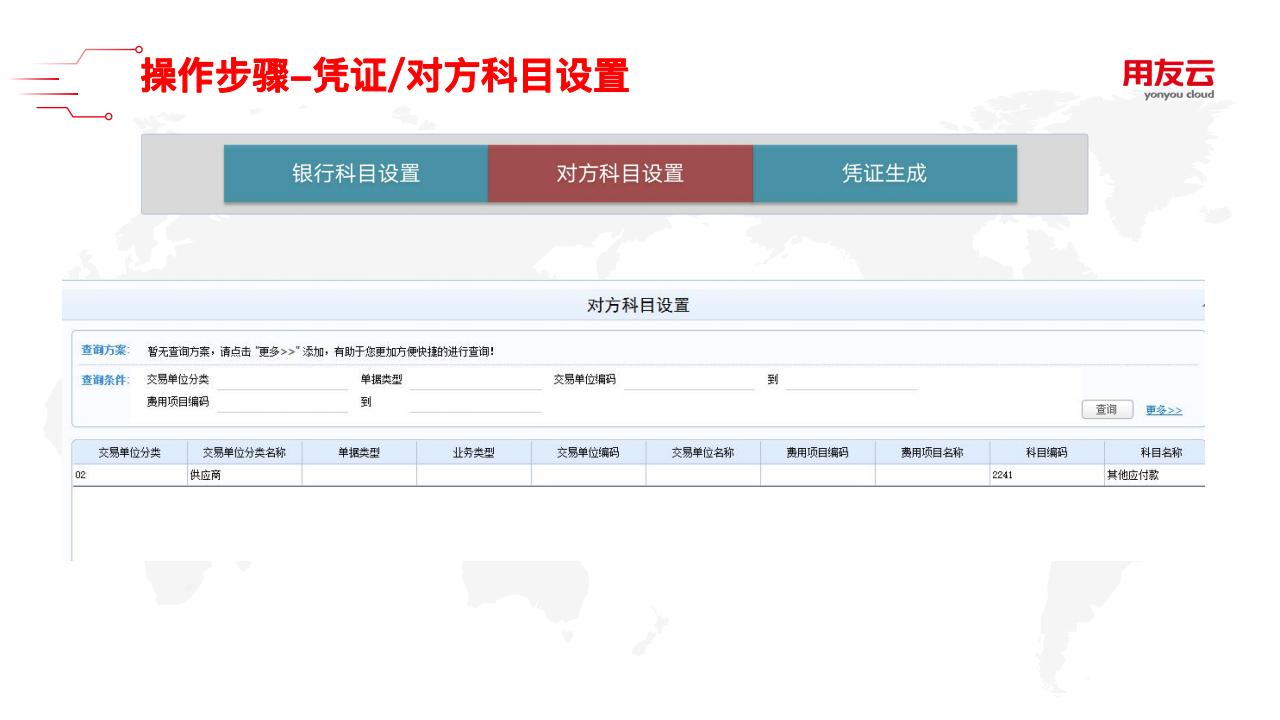Switch to the 凭证生成 step tab
Viewport: 1280px width, 720px height.
click(885, 173)
